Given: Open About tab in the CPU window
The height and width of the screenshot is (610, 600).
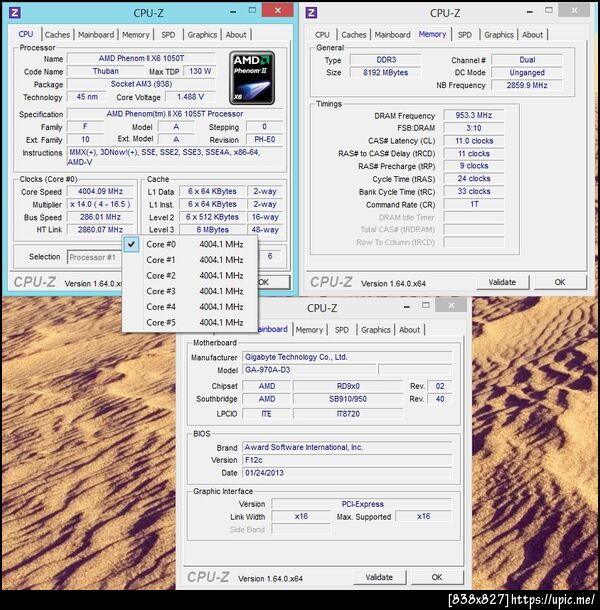Looking at the screenshot, I should [x=236, y=35].
